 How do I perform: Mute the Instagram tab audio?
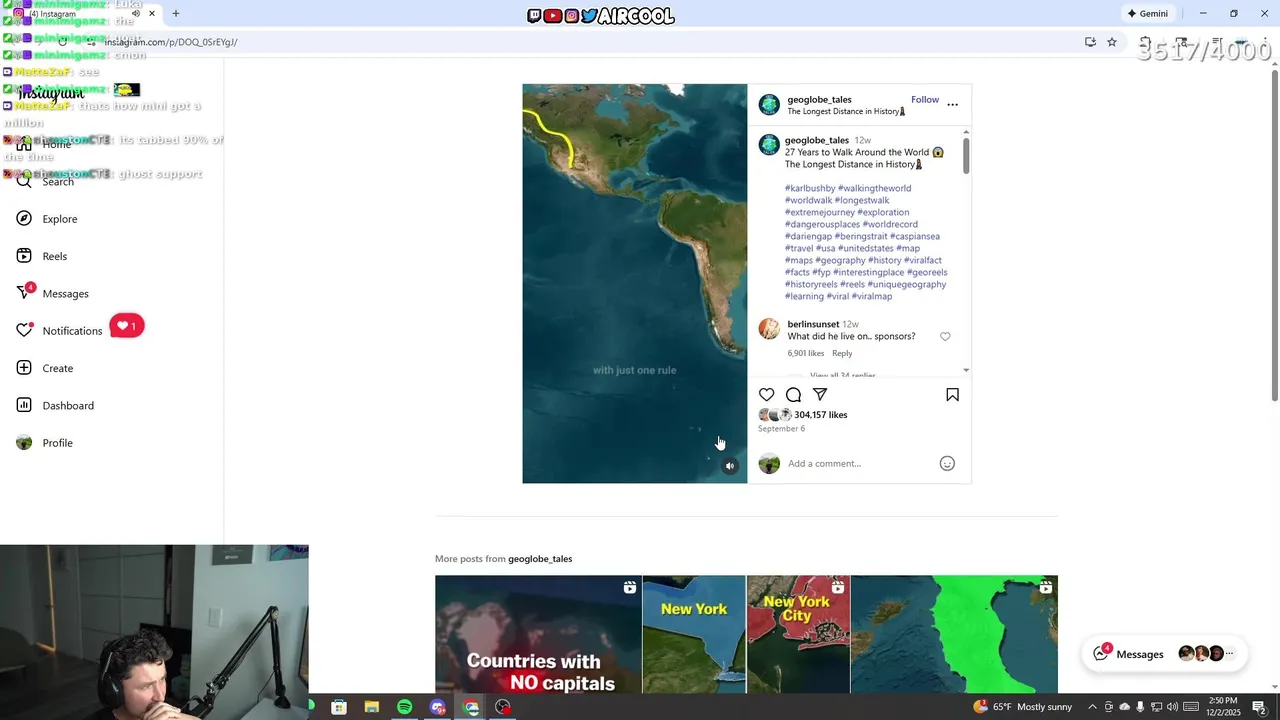tap(136, 14)
